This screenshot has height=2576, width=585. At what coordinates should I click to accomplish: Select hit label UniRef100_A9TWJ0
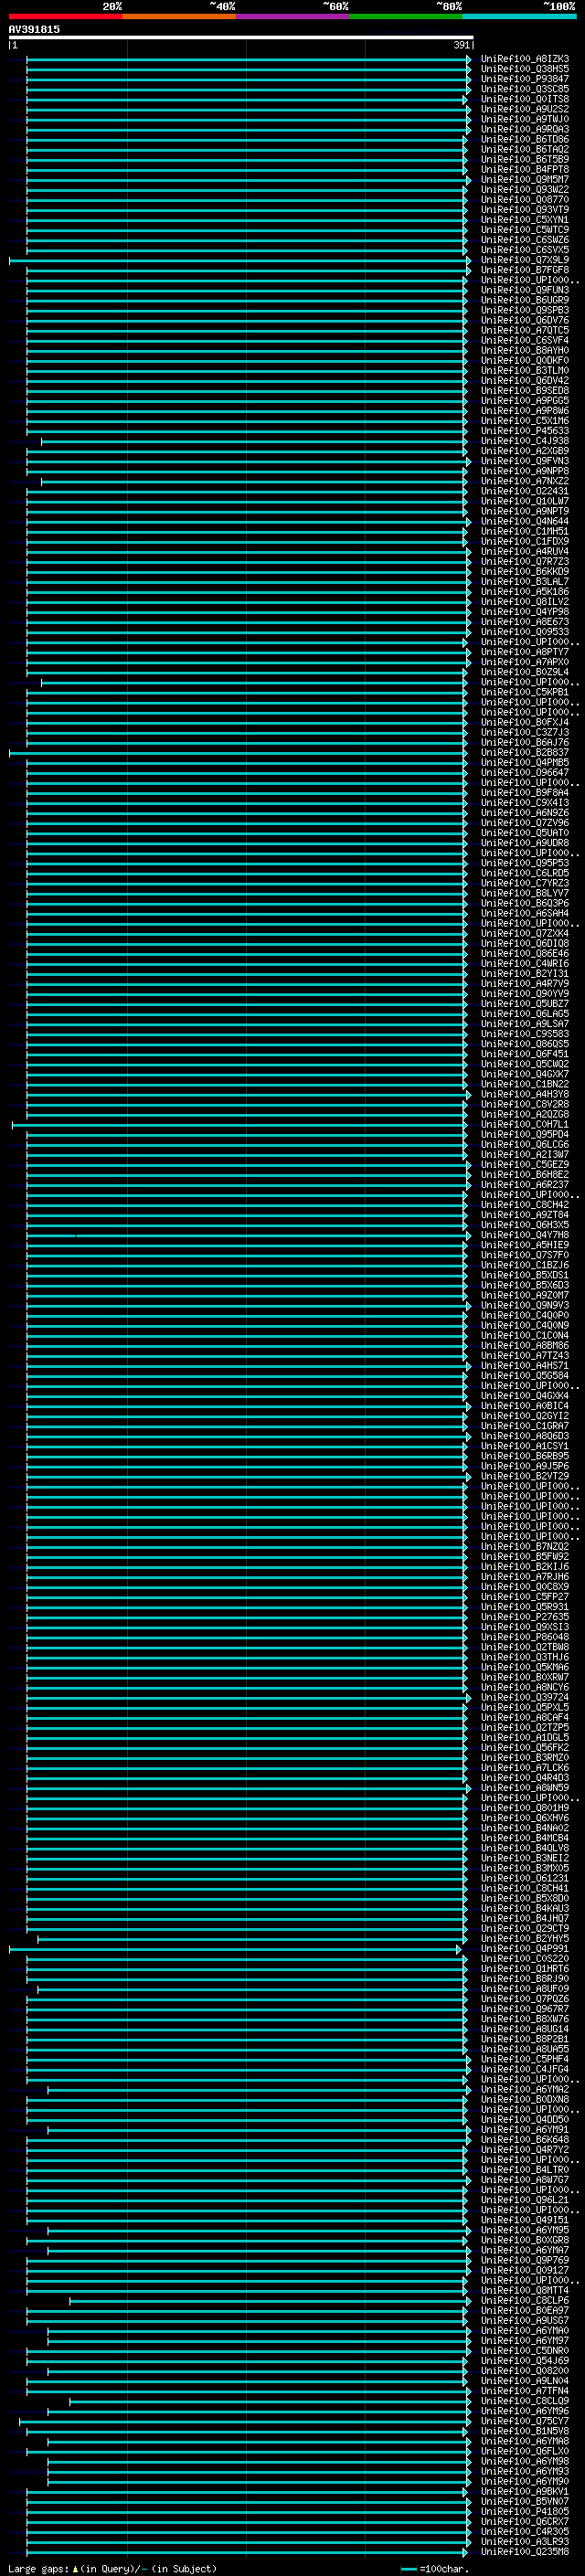click(525, 119)
